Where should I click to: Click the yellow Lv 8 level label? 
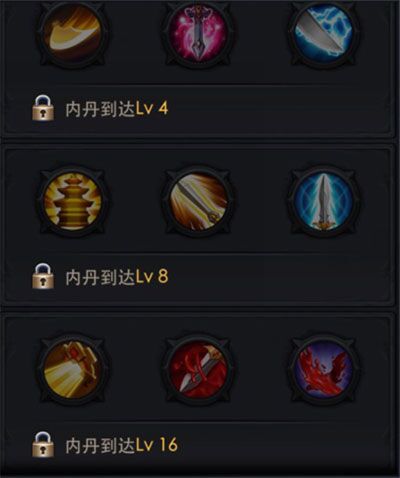[152, 277]
